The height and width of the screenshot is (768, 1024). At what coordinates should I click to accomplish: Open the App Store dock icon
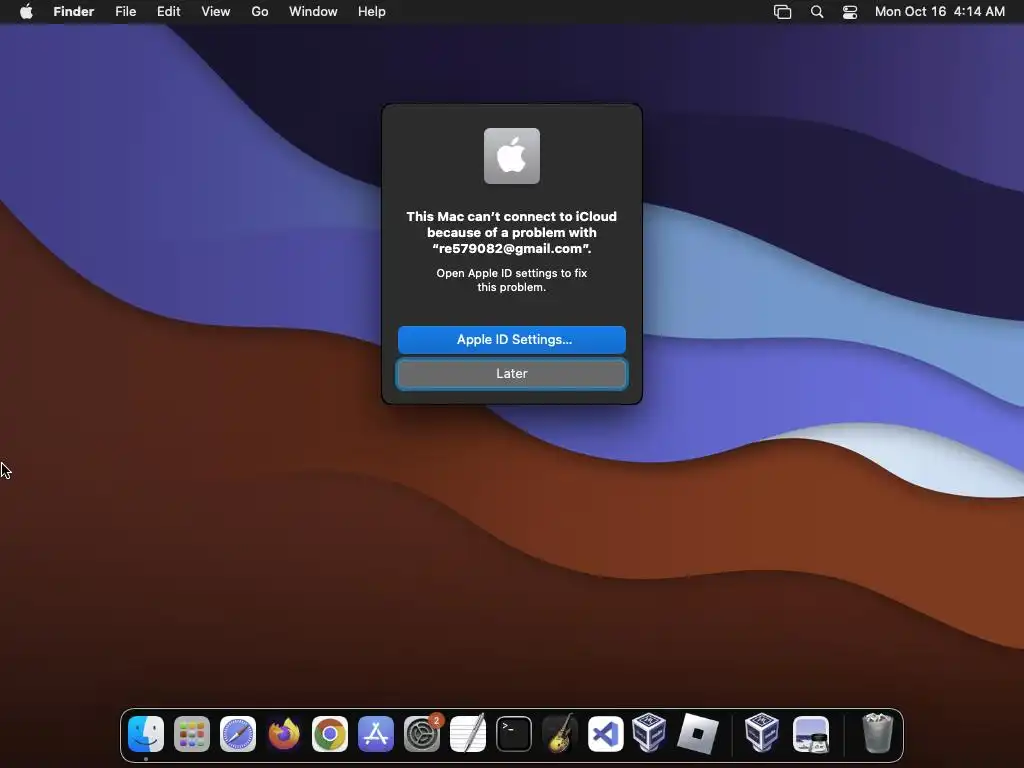point(376,734)
